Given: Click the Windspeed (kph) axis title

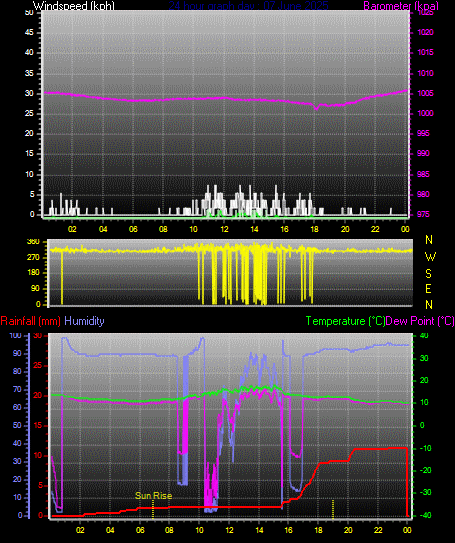Looking at the screenshot, I should (74, 6).
